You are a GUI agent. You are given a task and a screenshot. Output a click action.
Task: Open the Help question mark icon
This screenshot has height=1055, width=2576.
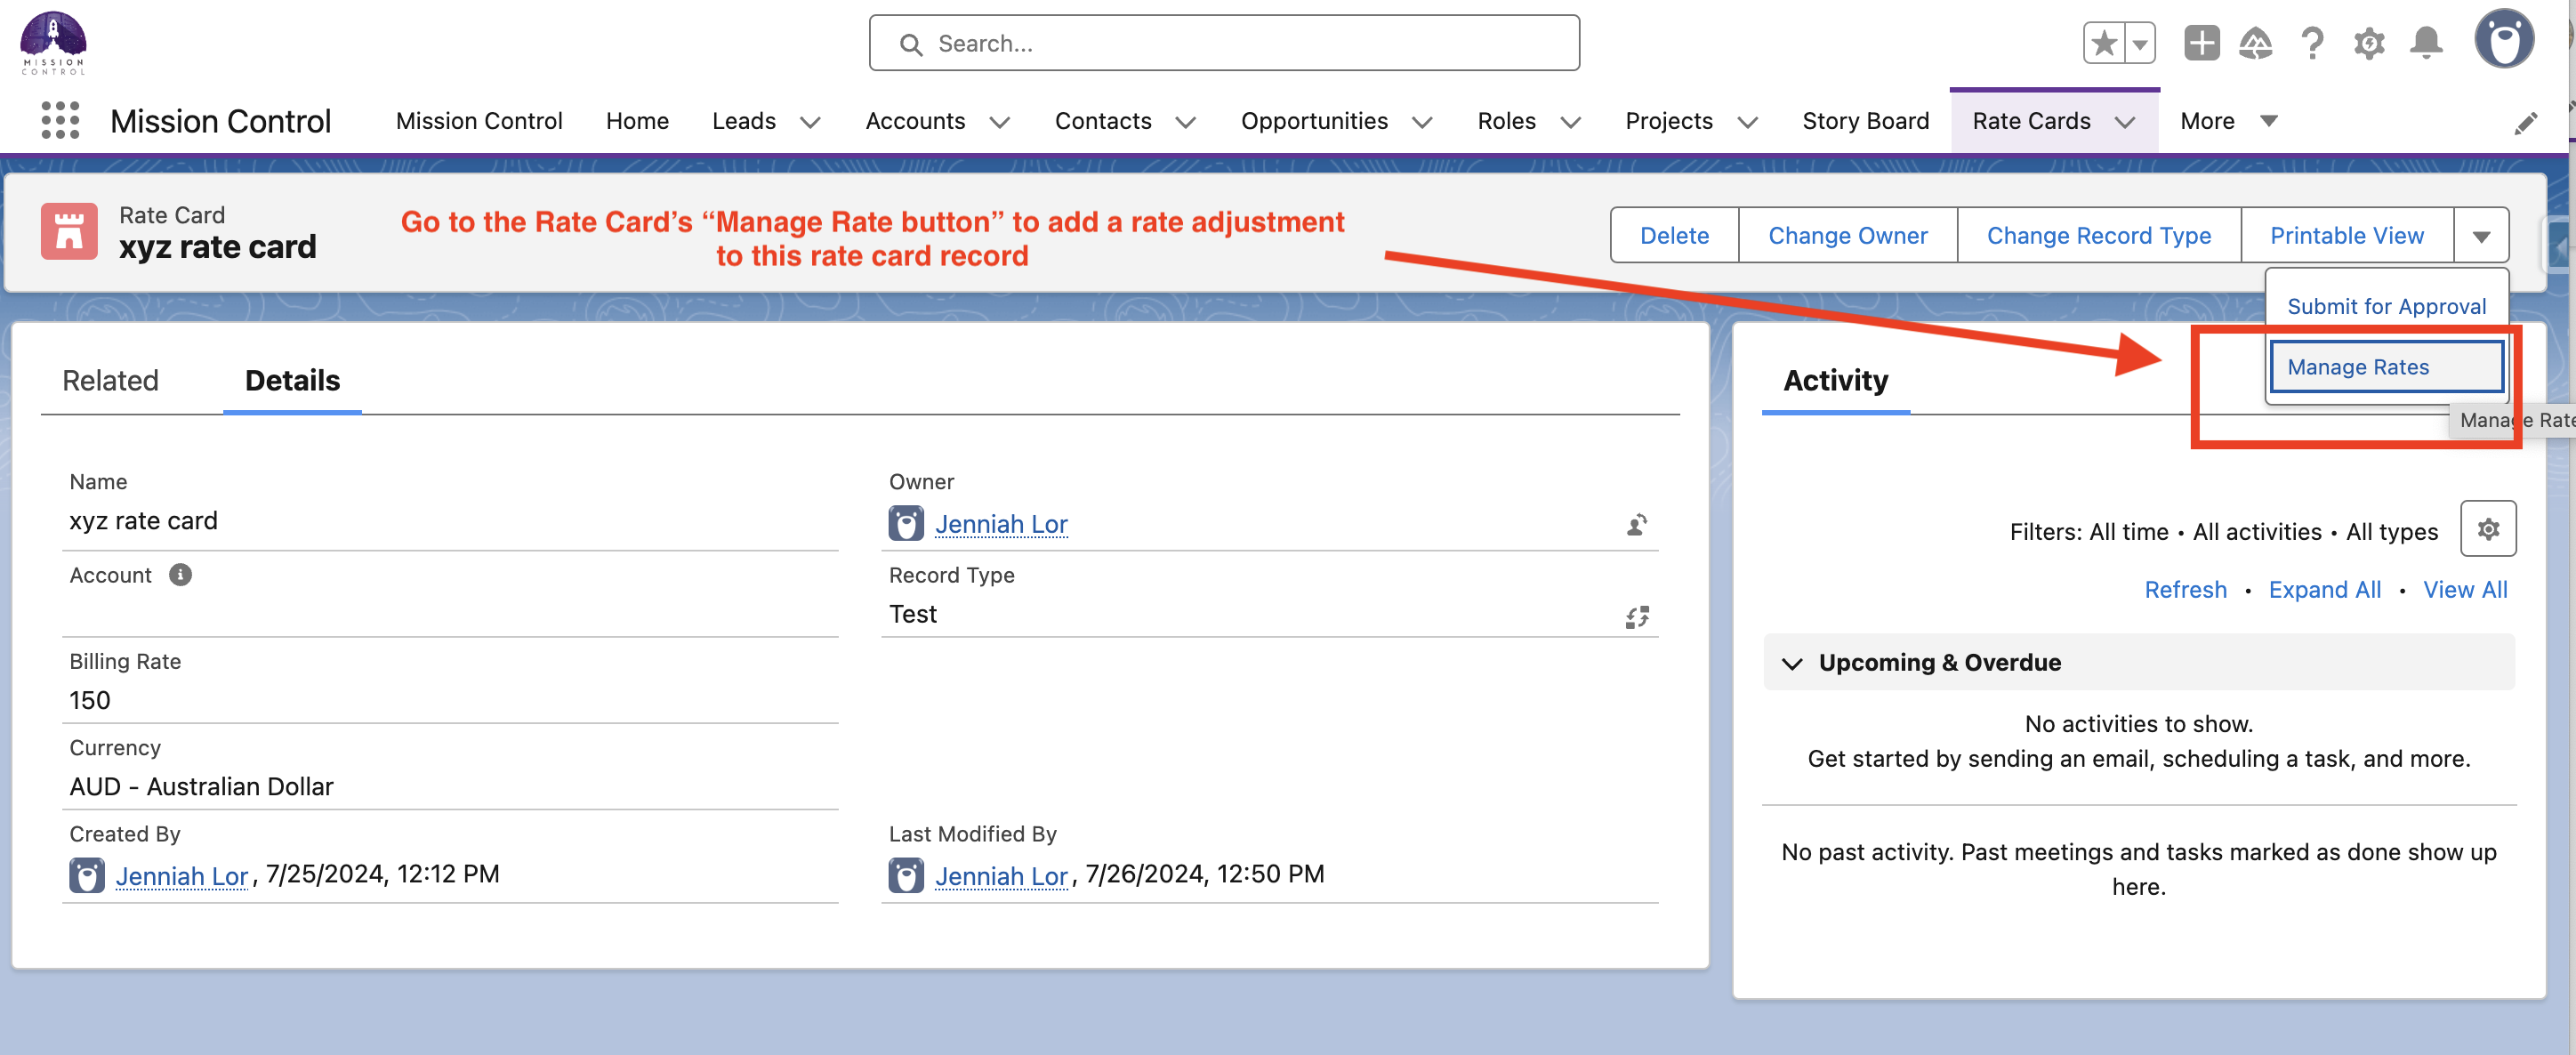2312,43
